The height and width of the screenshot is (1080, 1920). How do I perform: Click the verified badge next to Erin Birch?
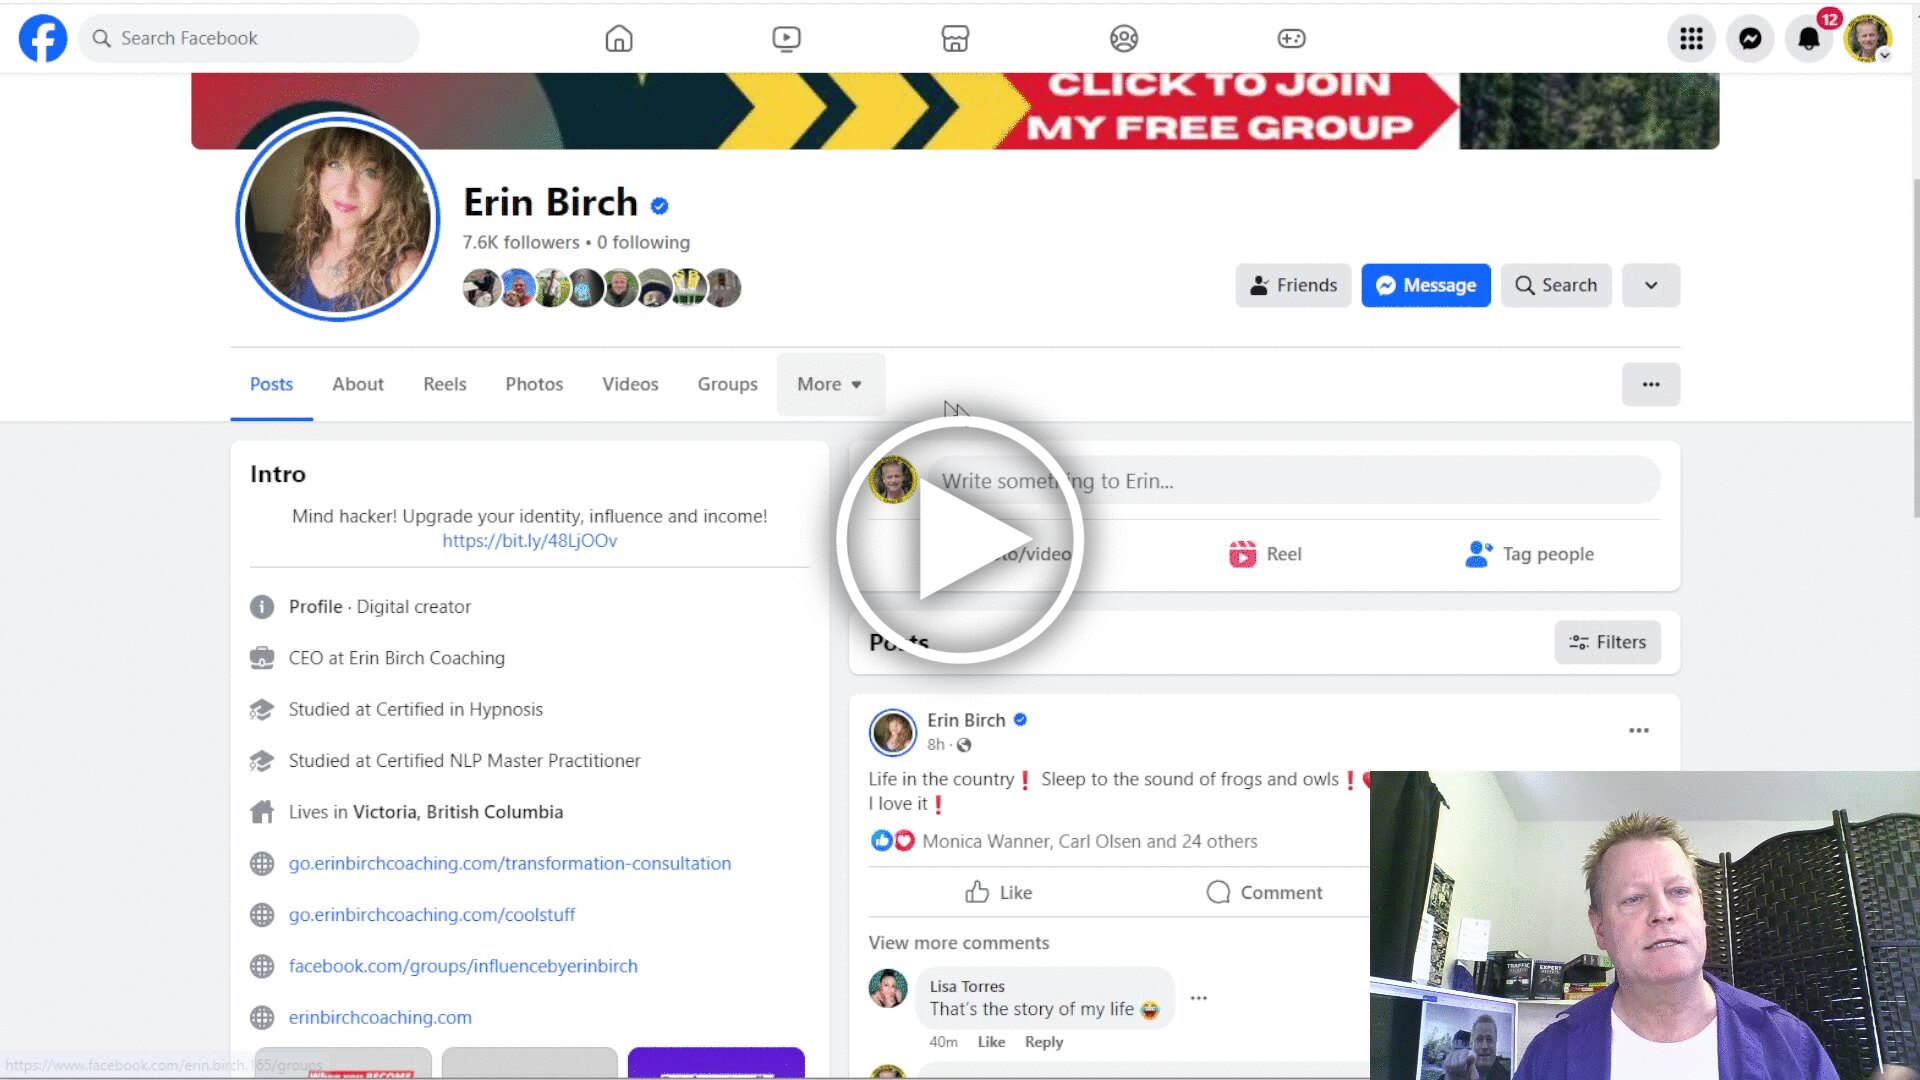coord(659,206)
